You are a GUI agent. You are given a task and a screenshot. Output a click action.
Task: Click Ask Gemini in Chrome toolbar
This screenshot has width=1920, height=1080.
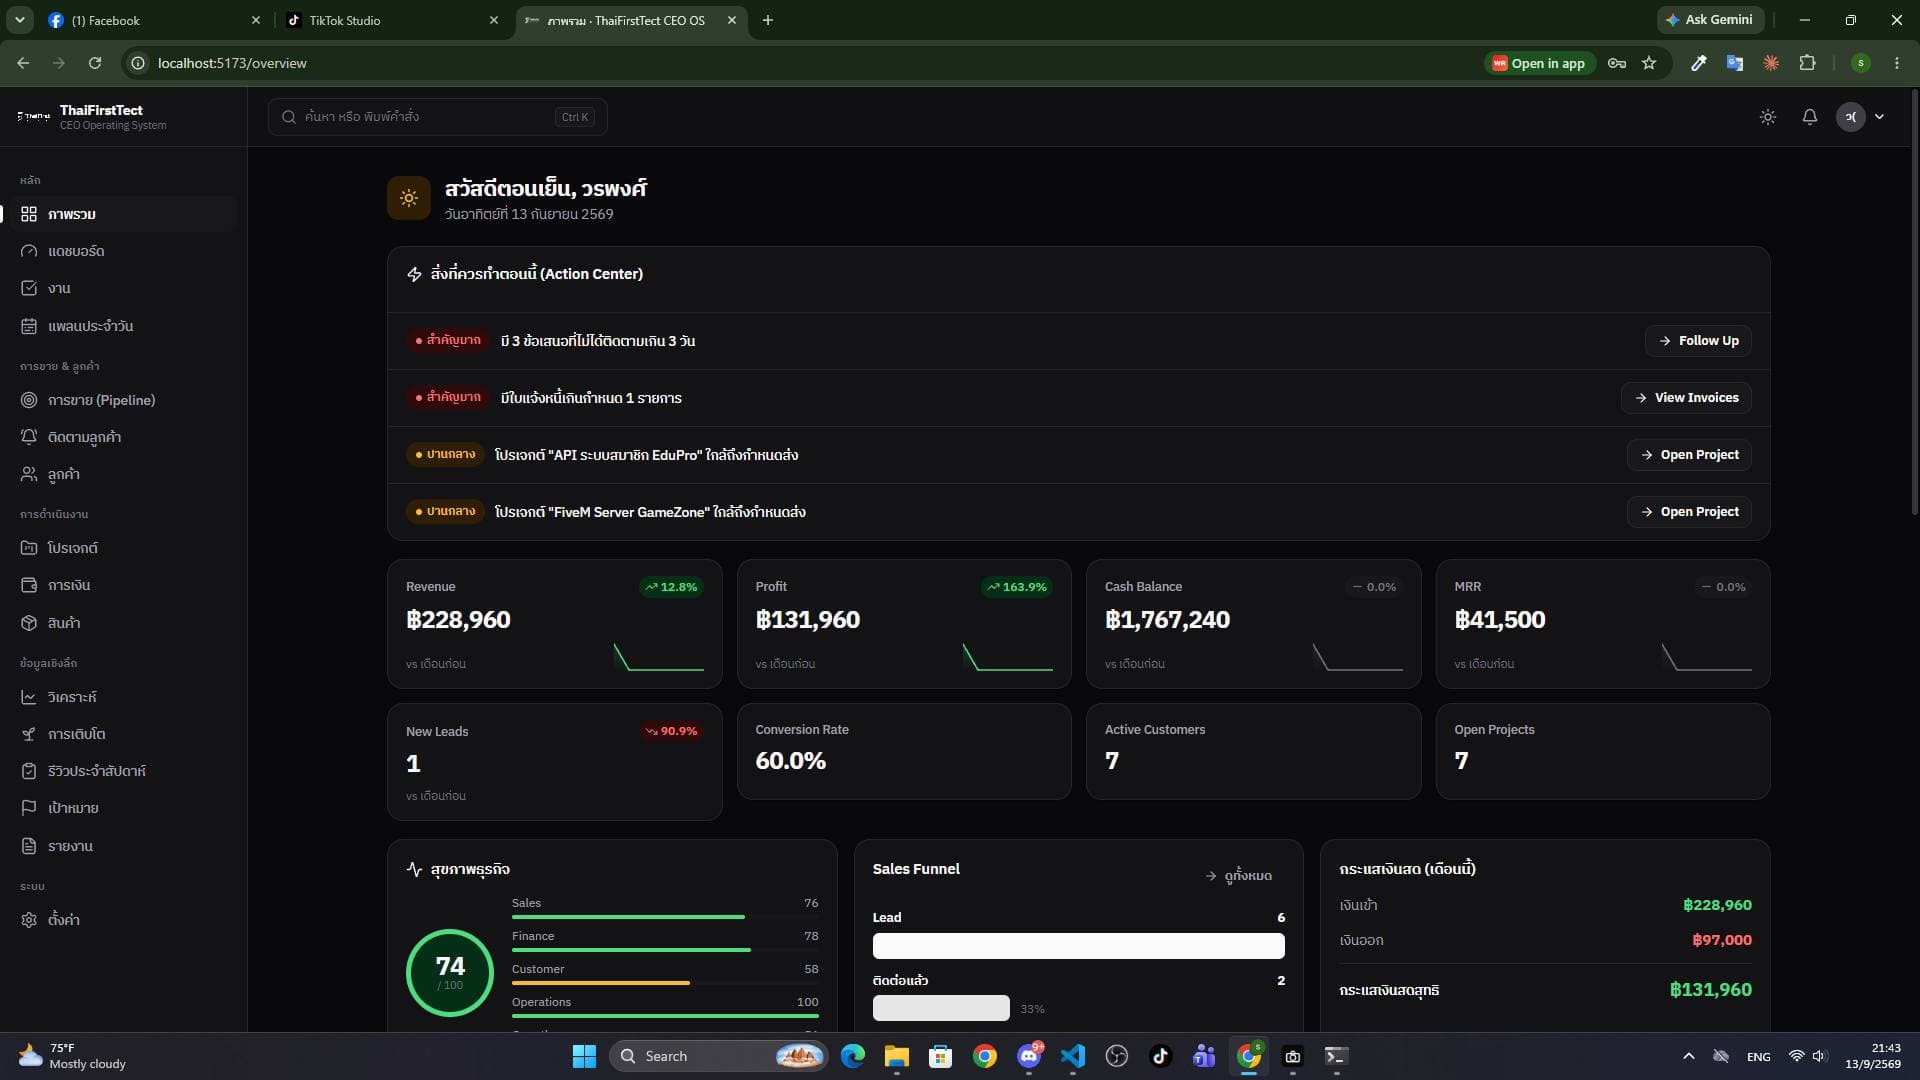(x=1709, y=20)
